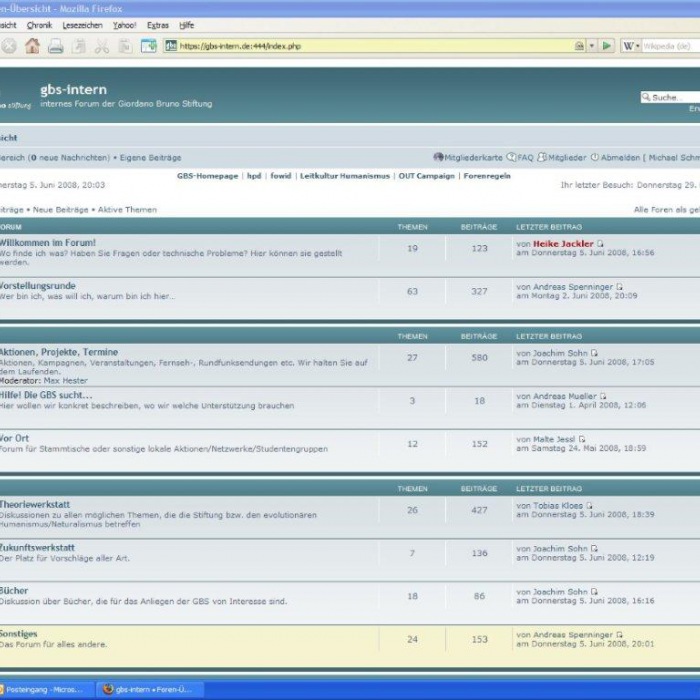Open the Zukunftswerkstatt forum
This screenshot has height=700, width=700.
pyautogui.click(x=37, y=548)
